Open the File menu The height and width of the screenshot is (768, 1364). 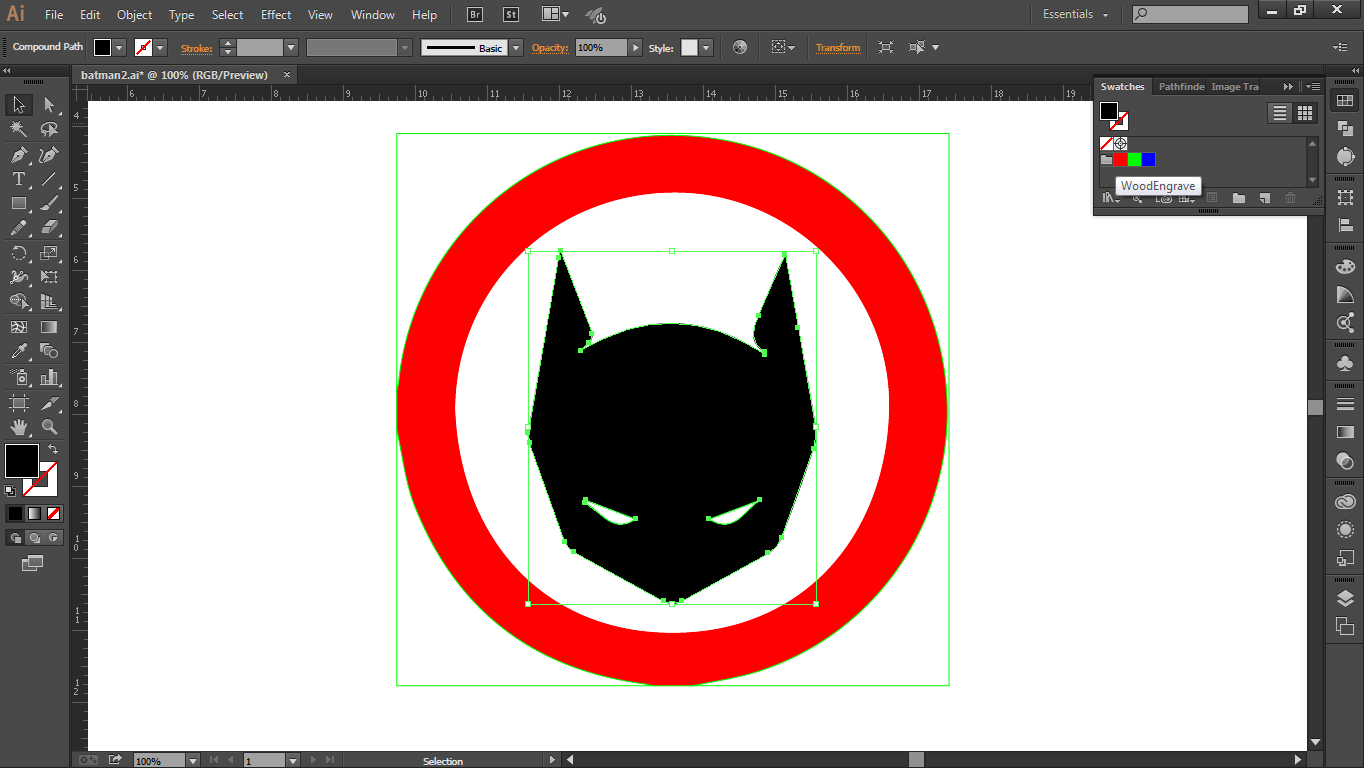[54, 15]
